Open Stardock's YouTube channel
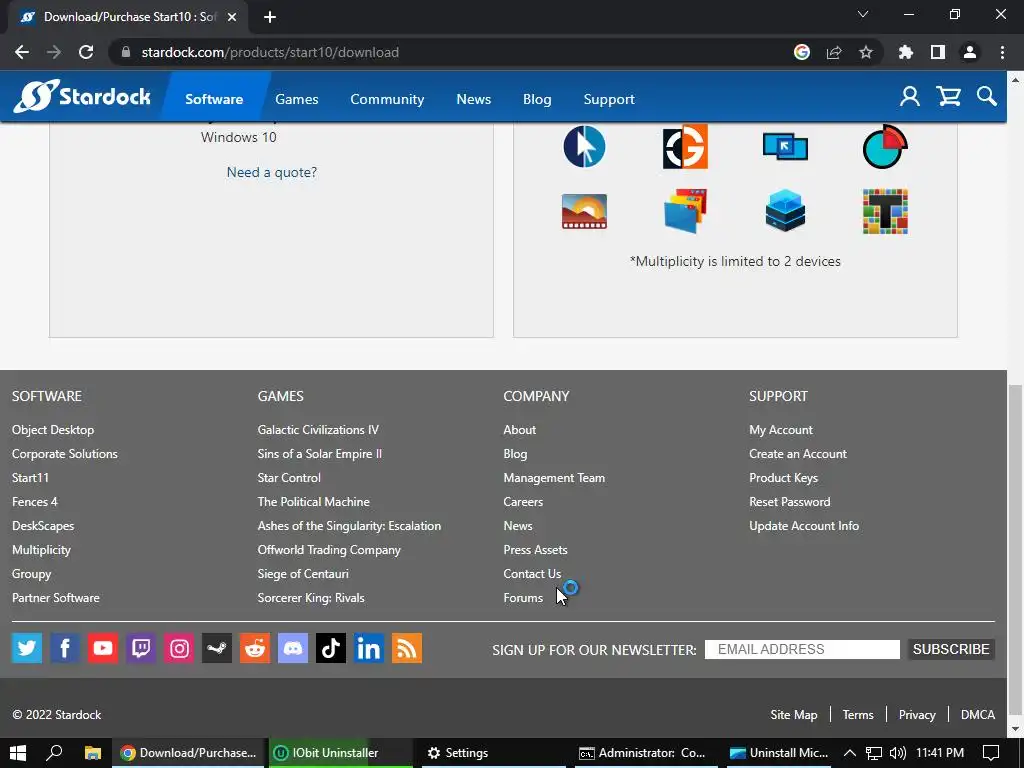The height and width of the screenshot is (768, 1024). (x=103, y=648)
